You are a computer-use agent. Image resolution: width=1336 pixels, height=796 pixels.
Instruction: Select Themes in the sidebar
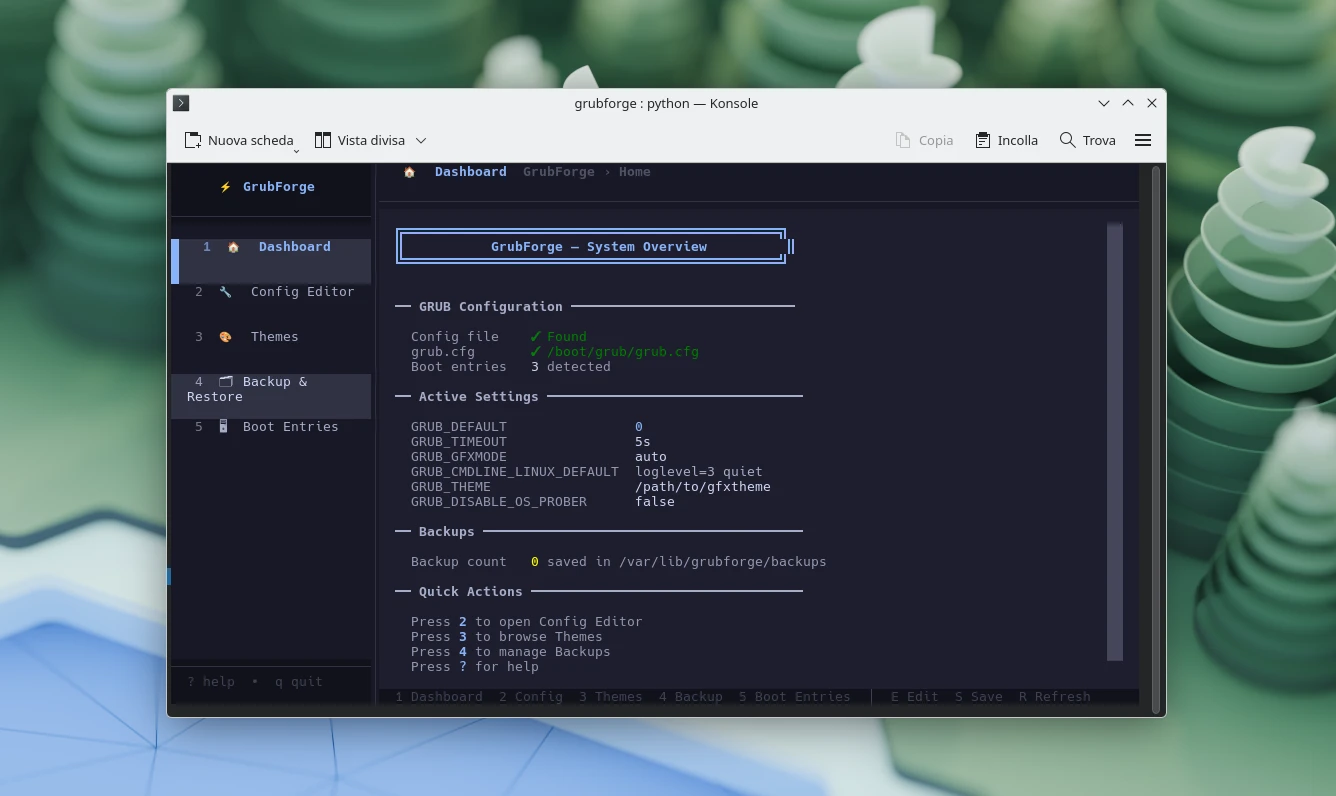click(x=274, y=337)
